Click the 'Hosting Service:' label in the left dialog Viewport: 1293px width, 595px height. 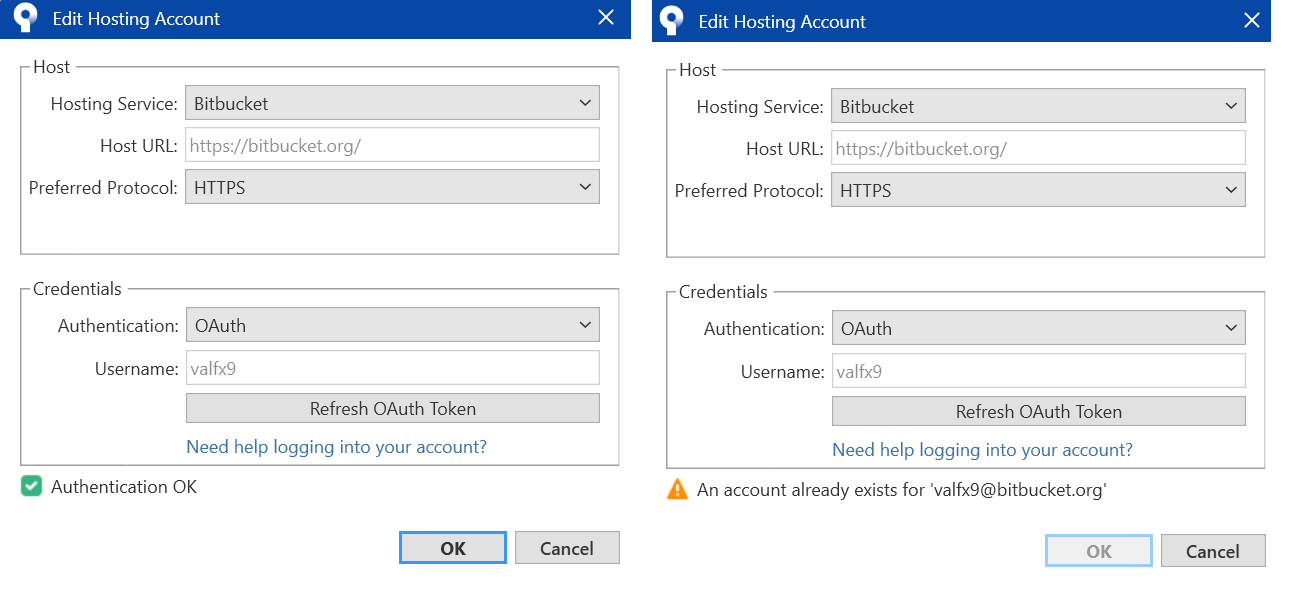tap(114, 104)
